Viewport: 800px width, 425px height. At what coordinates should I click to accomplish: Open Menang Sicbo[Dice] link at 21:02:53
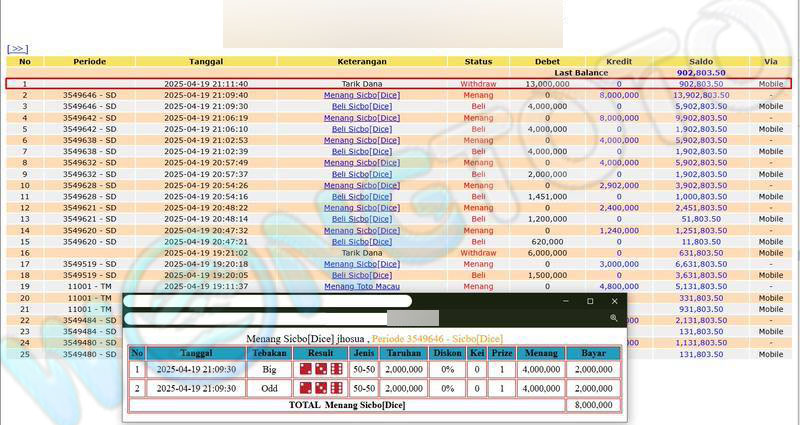(x=361, y=140)
